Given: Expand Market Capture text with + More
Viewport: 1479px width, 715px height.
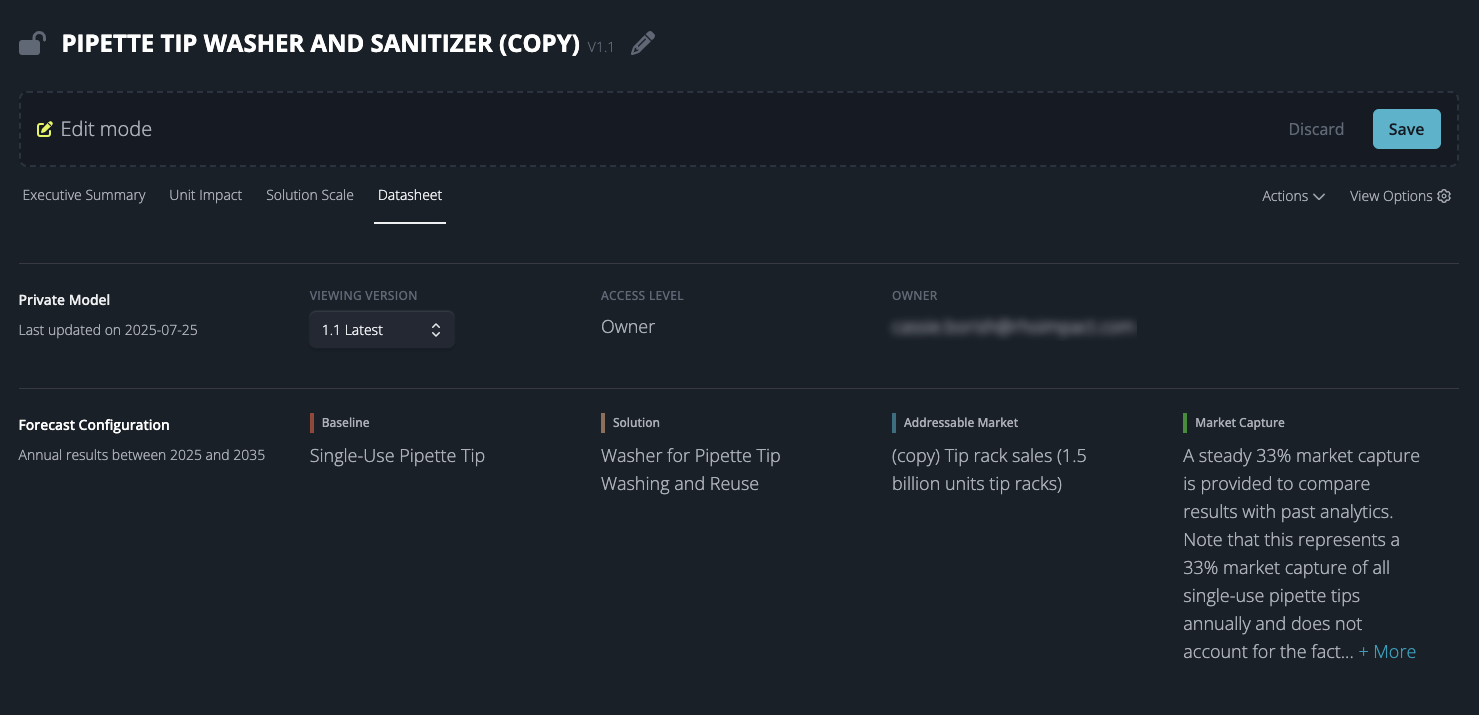Looking at the screenshot, I should [1387, 652].
